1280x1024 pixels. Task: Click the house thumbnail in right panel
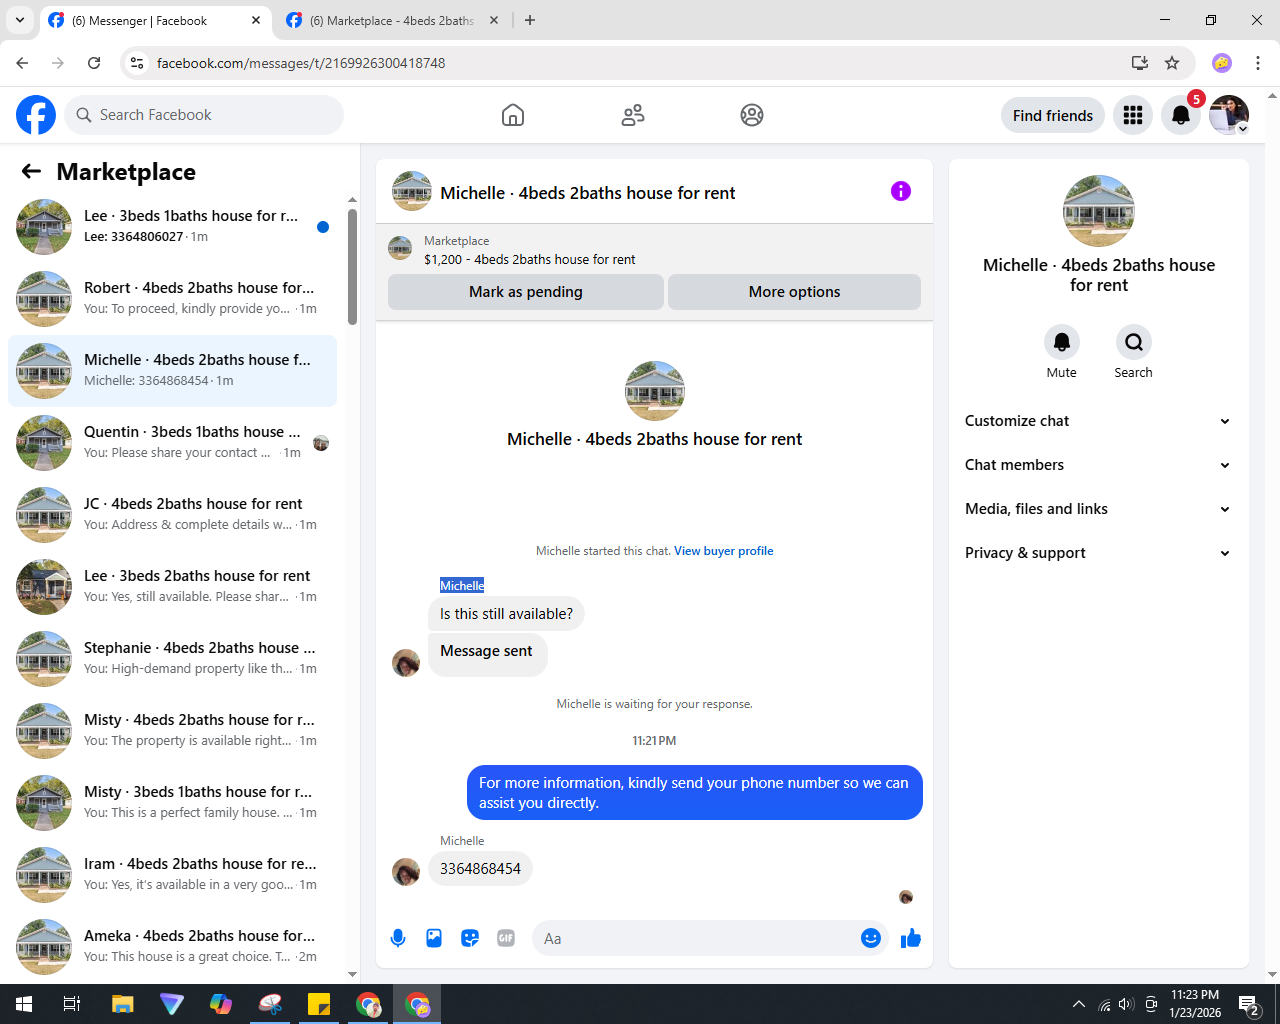(x=1099, y=211)
